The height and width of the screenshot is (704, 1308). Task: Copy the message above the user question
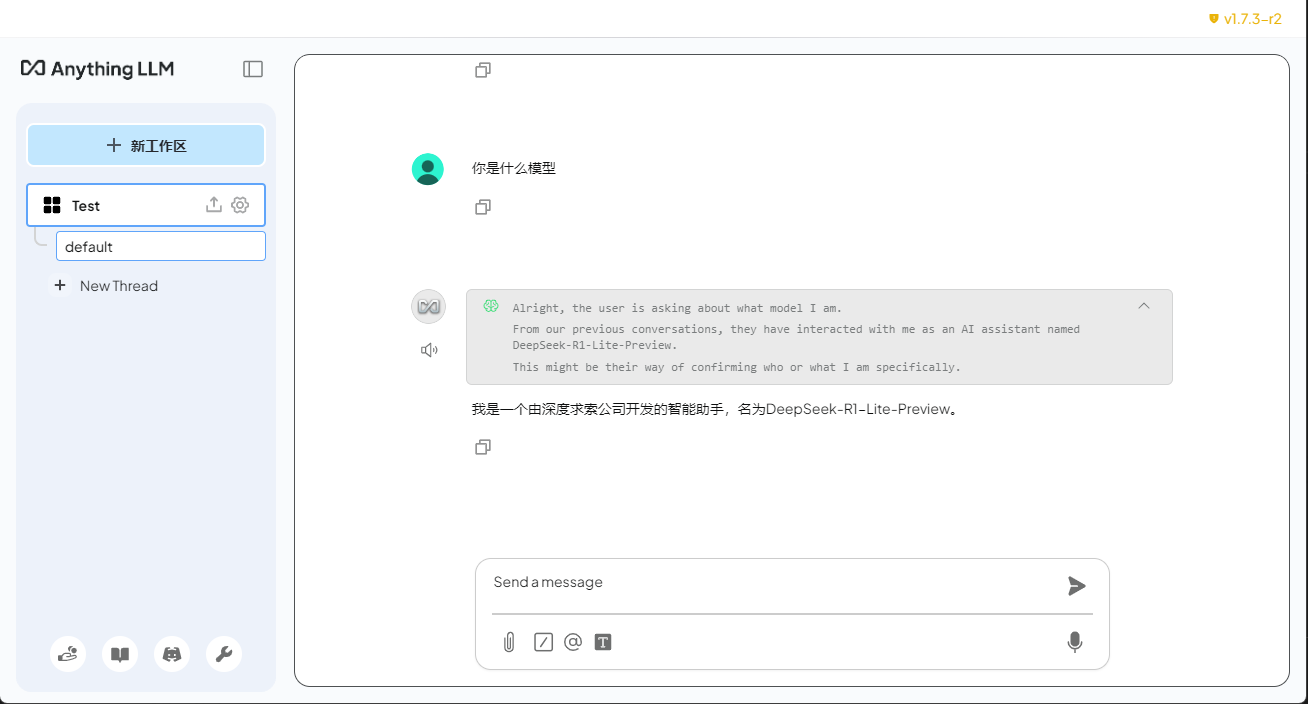(x=483, y=70)
